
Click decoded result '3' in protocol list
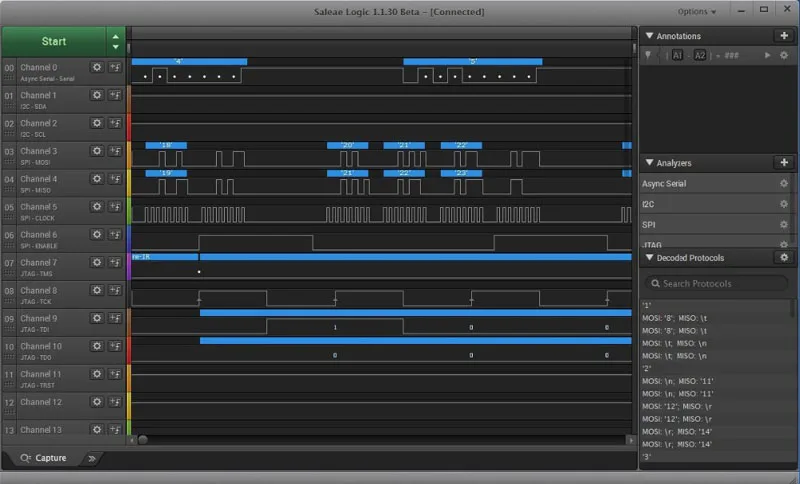646,456
